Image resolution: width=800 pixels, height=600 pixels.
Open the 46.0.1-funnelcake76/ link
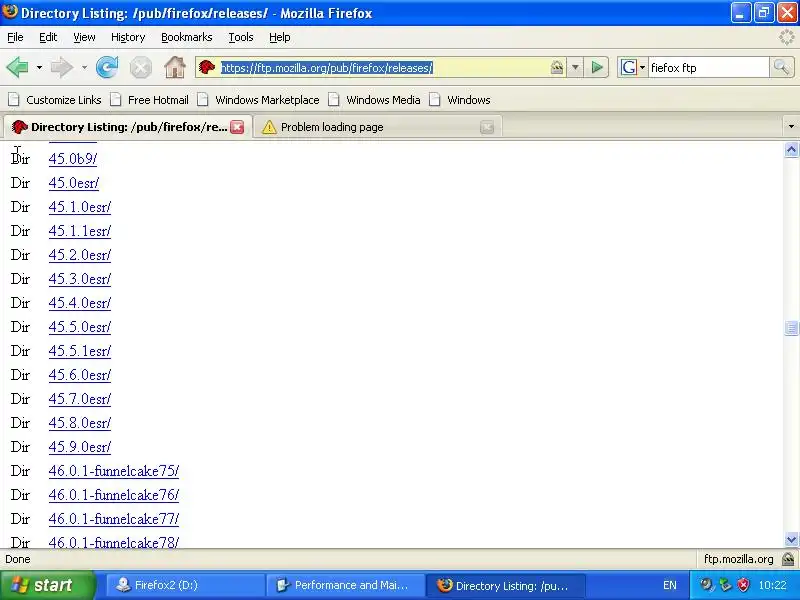[x=114, y=494]
